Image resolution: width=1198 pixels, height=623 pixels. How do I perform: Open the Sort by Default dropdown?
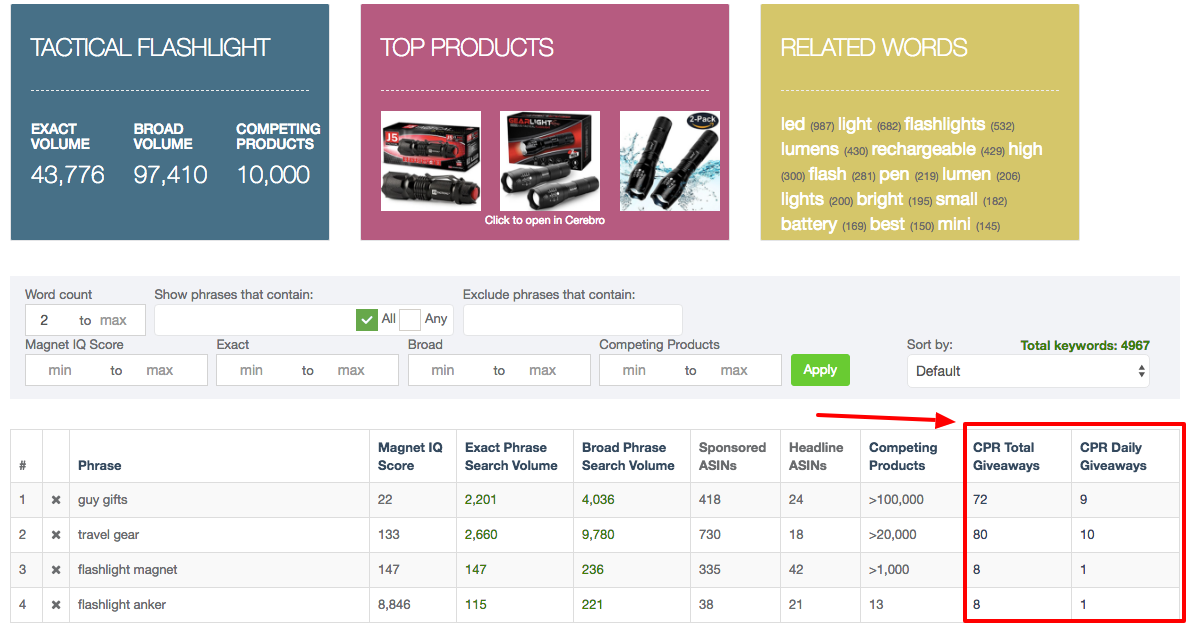coord(1028,371)
